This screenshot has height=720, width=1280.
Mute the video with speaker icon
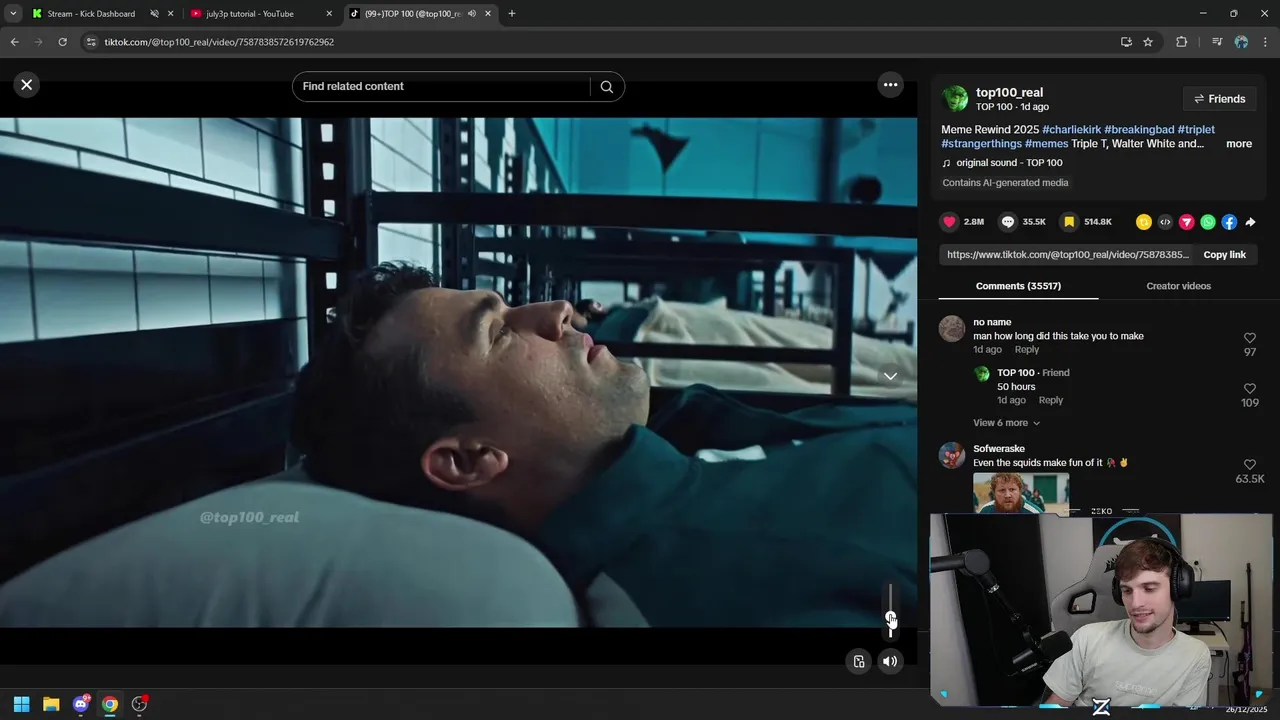tap(890, 661)
